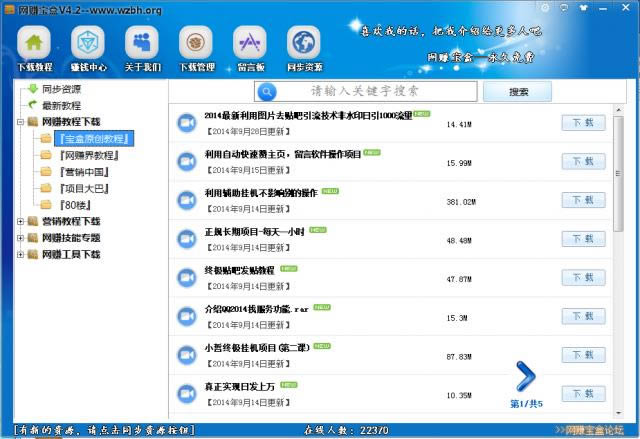
Task: Click the video icon for 利用辅助挂机
Action: pyautogui.click(x=187, y=200)
